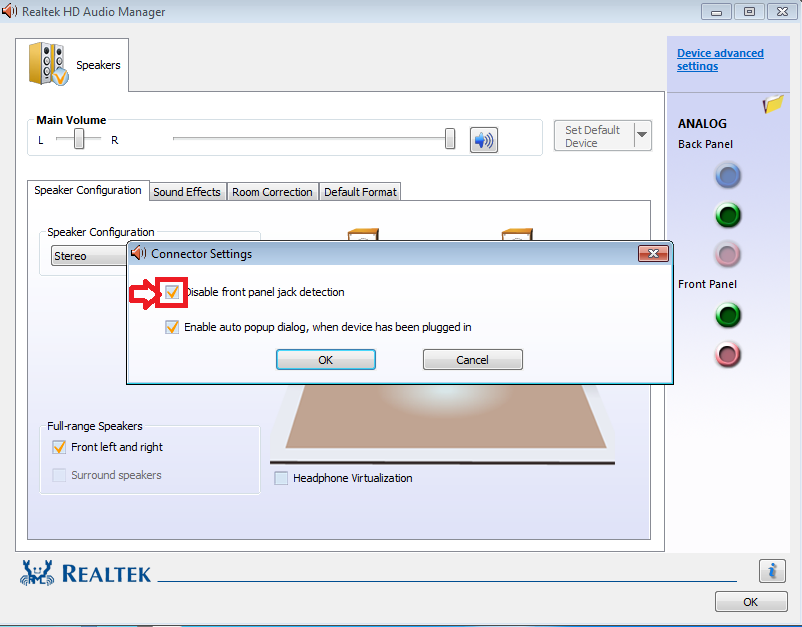Click the pink back panel jack
This screenshot has height=627, width=802.
[727, 254]
